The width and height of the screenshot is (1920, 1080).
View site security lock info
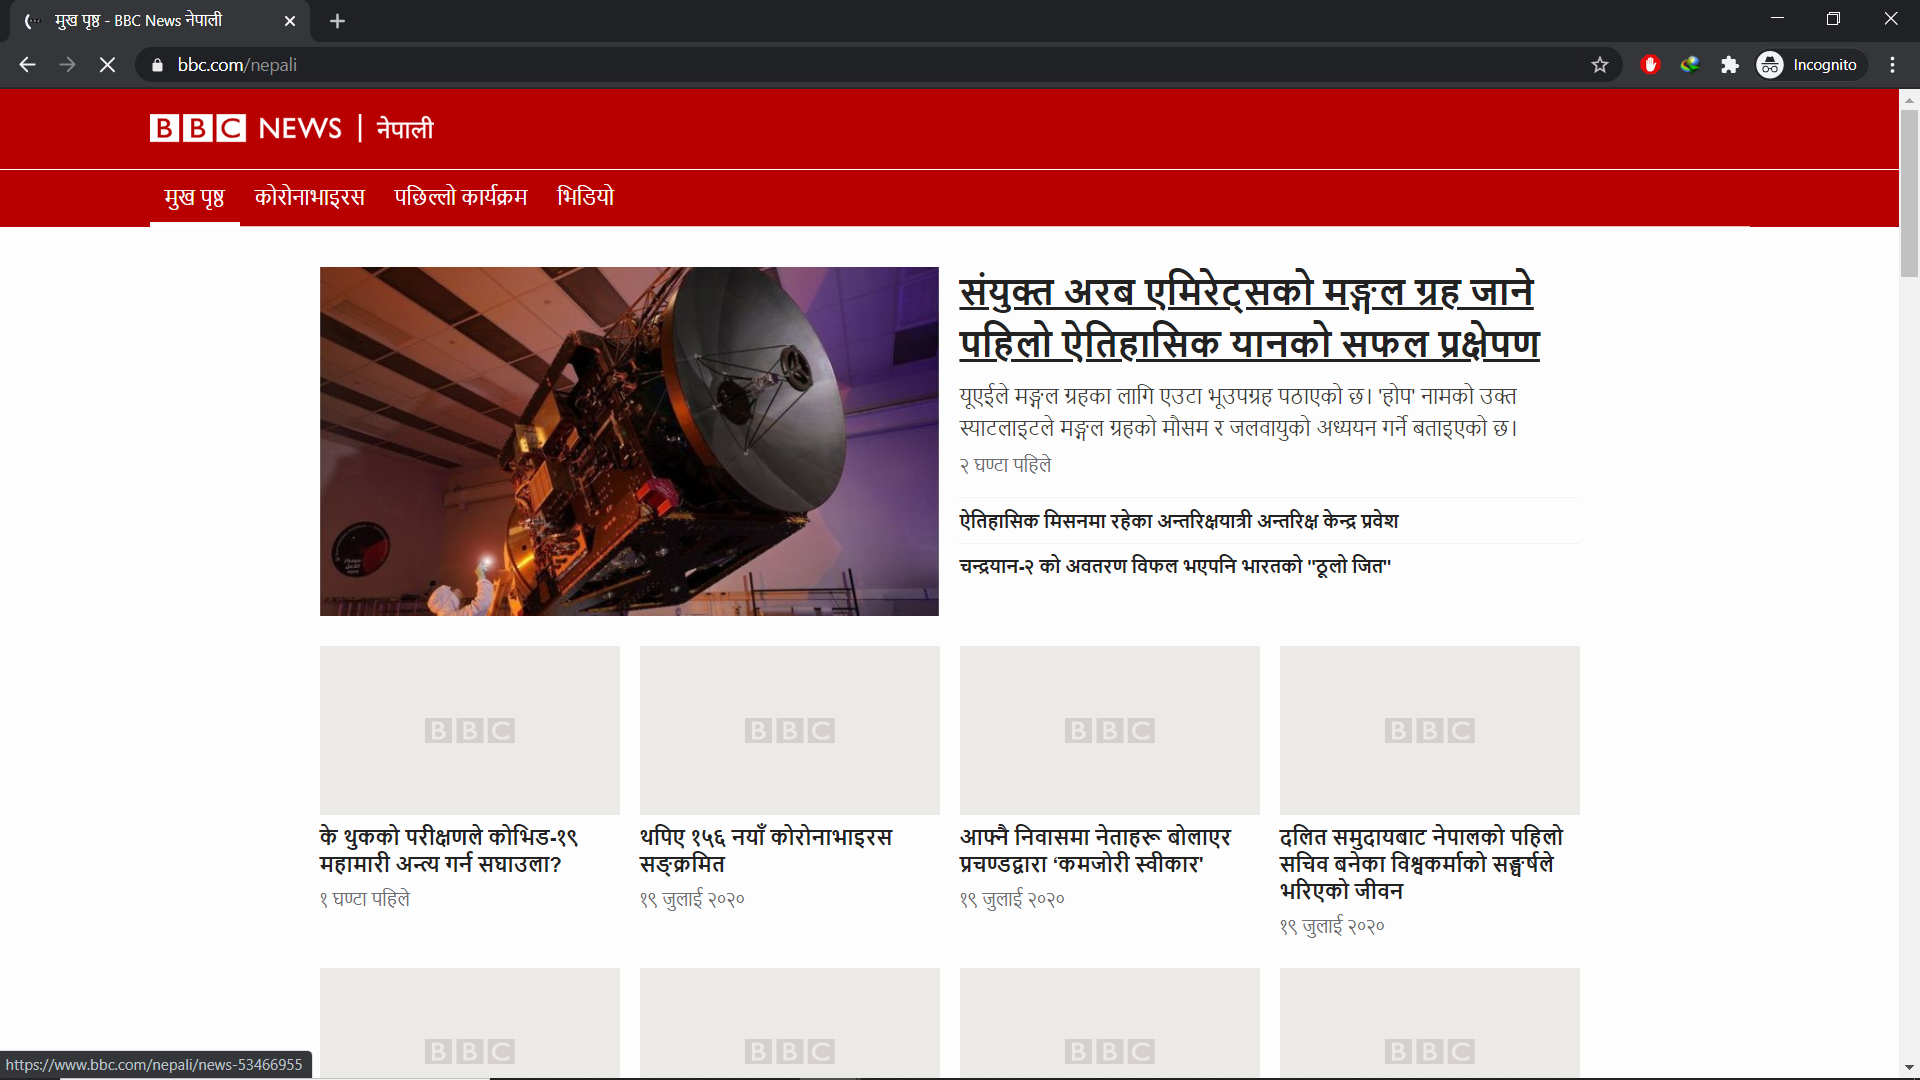point(157,65)
